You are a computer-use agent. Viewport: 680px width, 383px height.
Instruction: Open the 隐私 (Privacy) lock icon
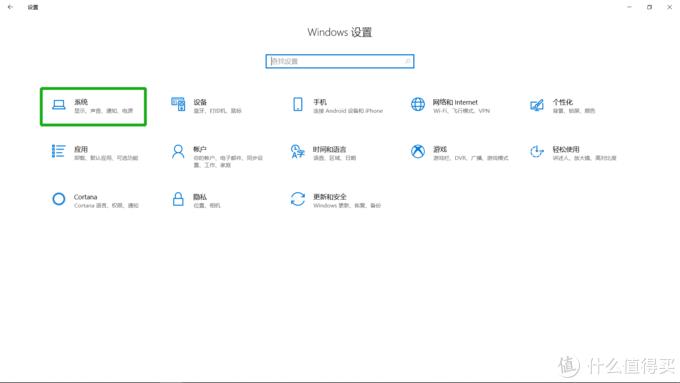pos(178,199)
